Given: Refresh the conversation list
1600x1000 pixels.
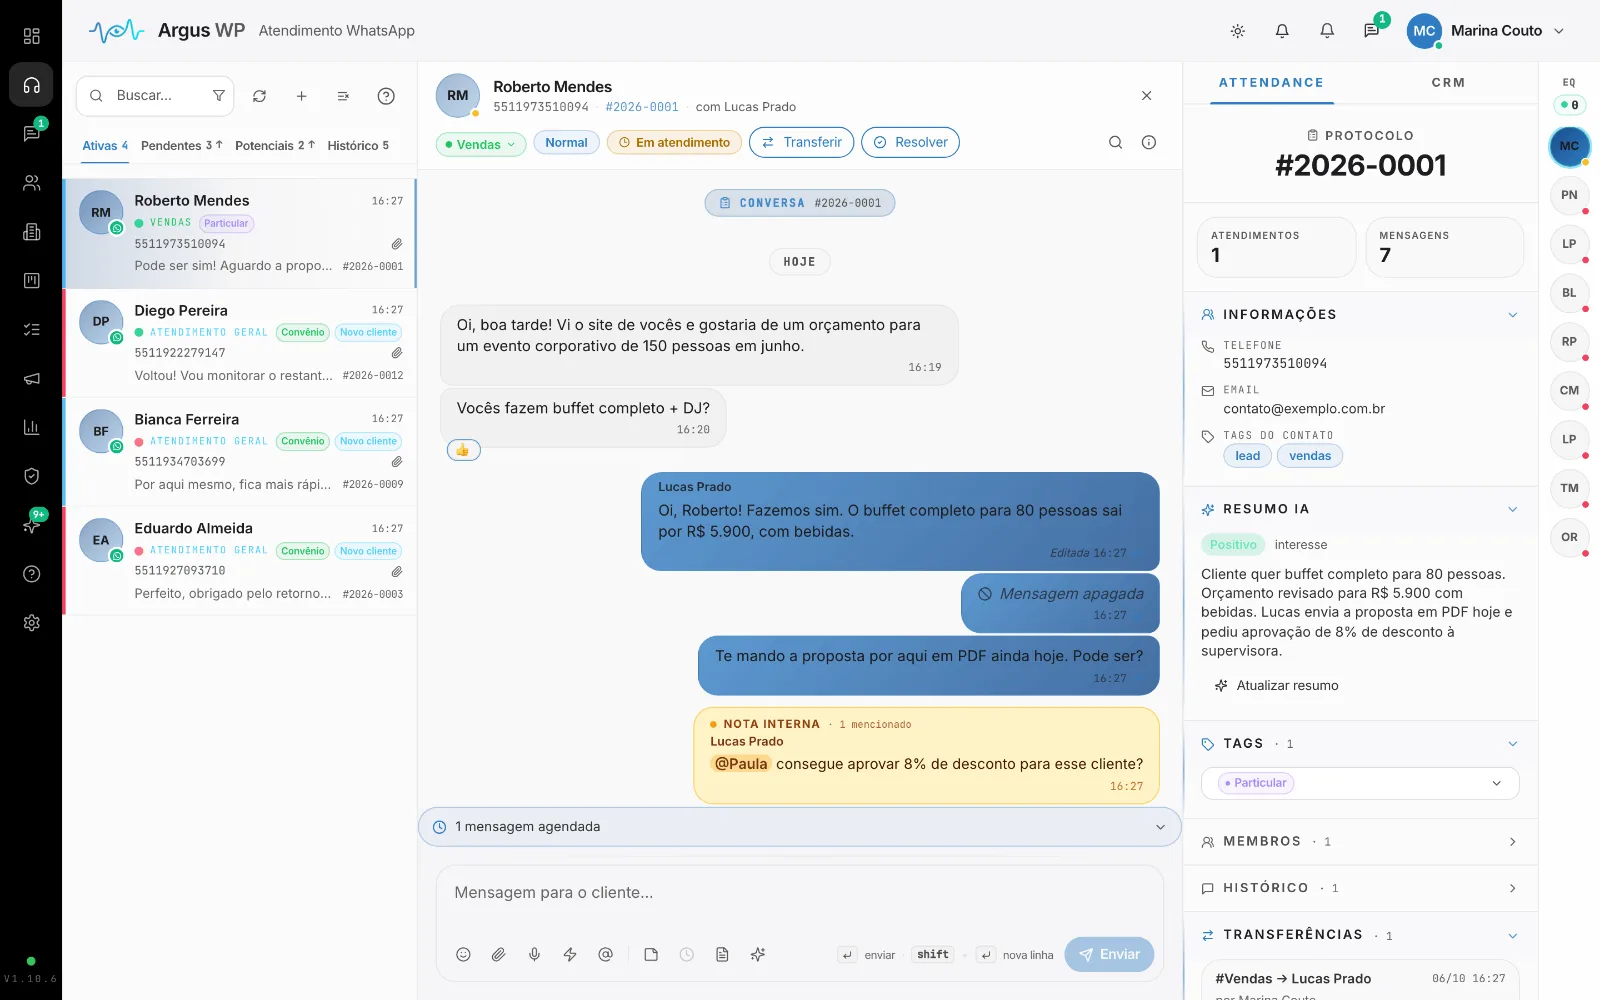Looking at the screenshot, I should (259, 96).
